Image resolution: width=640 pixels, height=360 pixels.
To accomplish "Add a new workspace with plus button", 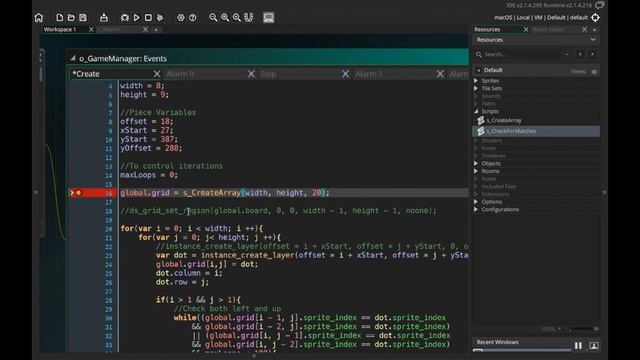I will point(156,30).
